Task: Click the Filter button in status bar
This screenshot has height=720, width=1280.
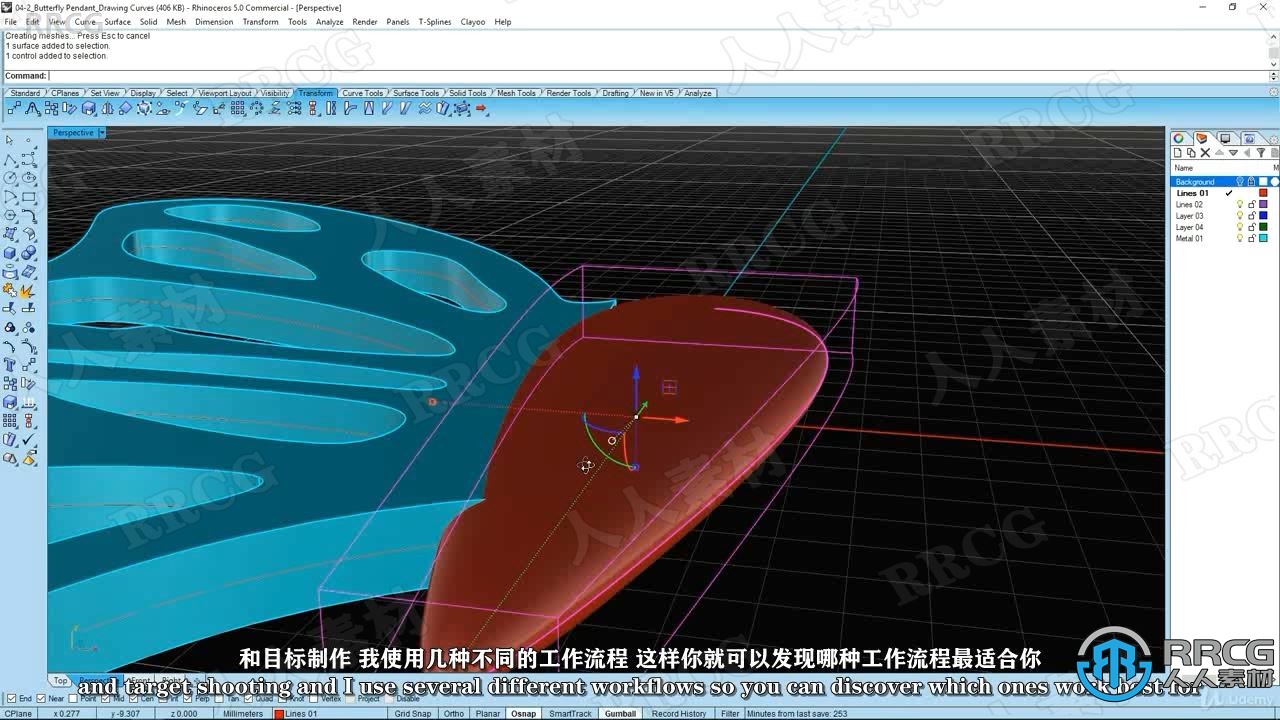Action: click(730, 714)
